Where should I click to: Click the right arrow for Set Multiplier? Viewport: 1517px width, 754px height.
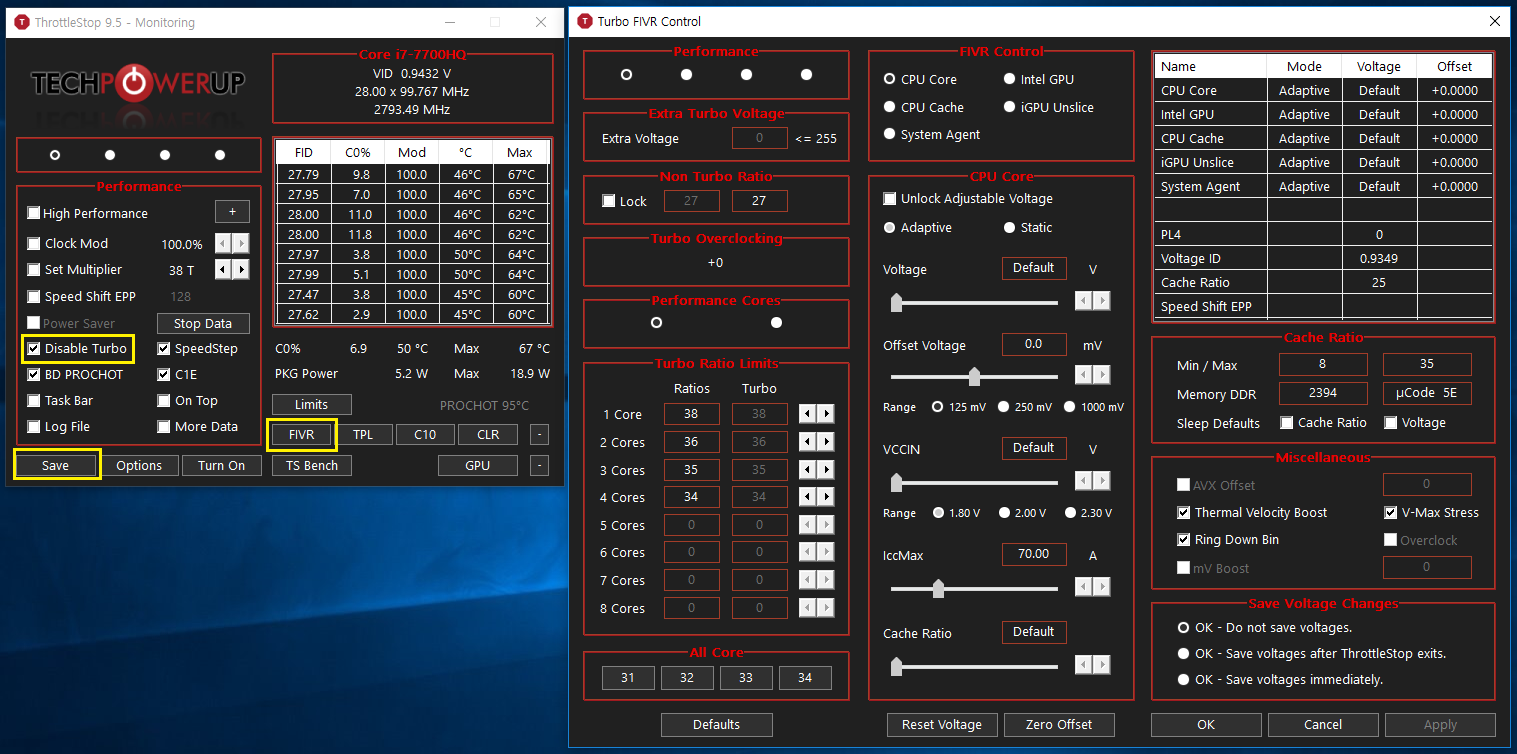[241, 269]
